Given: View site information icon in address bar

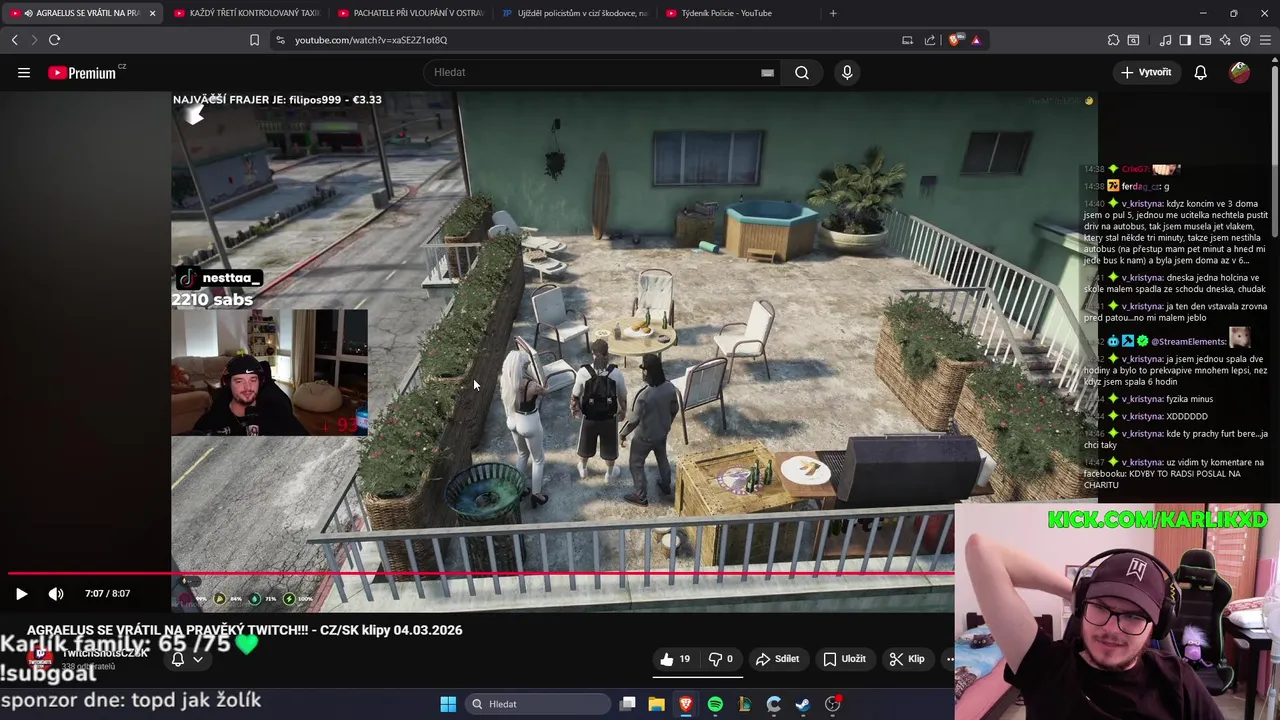Looking at the screenshot, I should (x=280, y=40).
